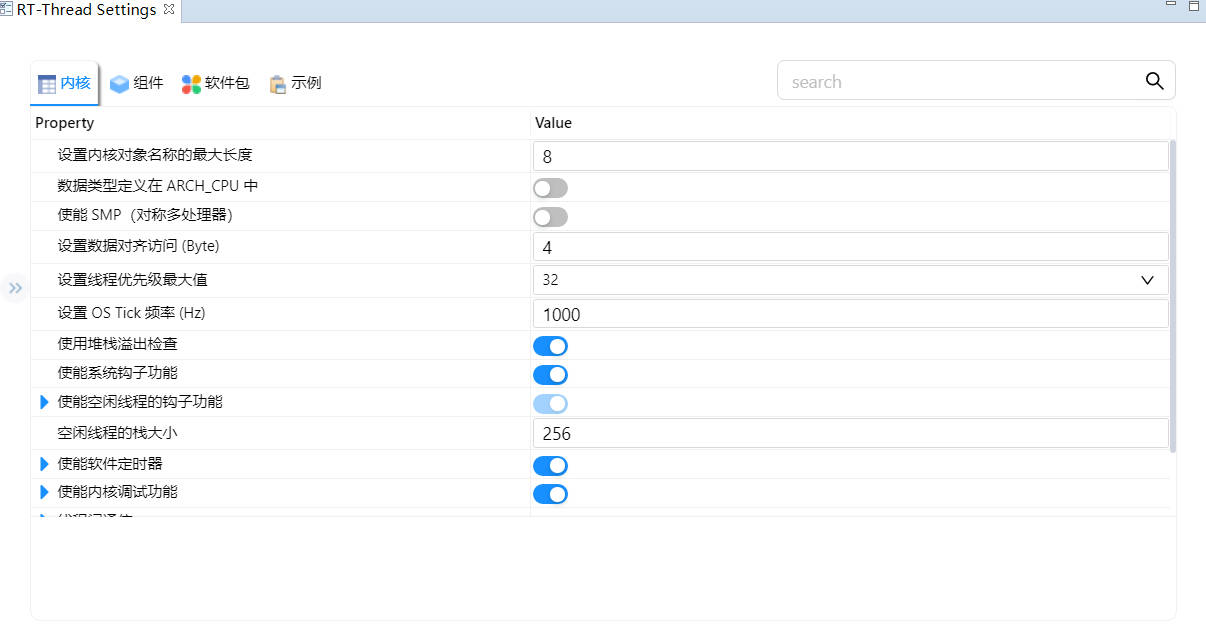This screenshot has height=632, width=1206.
Task: Expand 使能空闲线程的钩子功能 row
Action: tap(44, 402)
